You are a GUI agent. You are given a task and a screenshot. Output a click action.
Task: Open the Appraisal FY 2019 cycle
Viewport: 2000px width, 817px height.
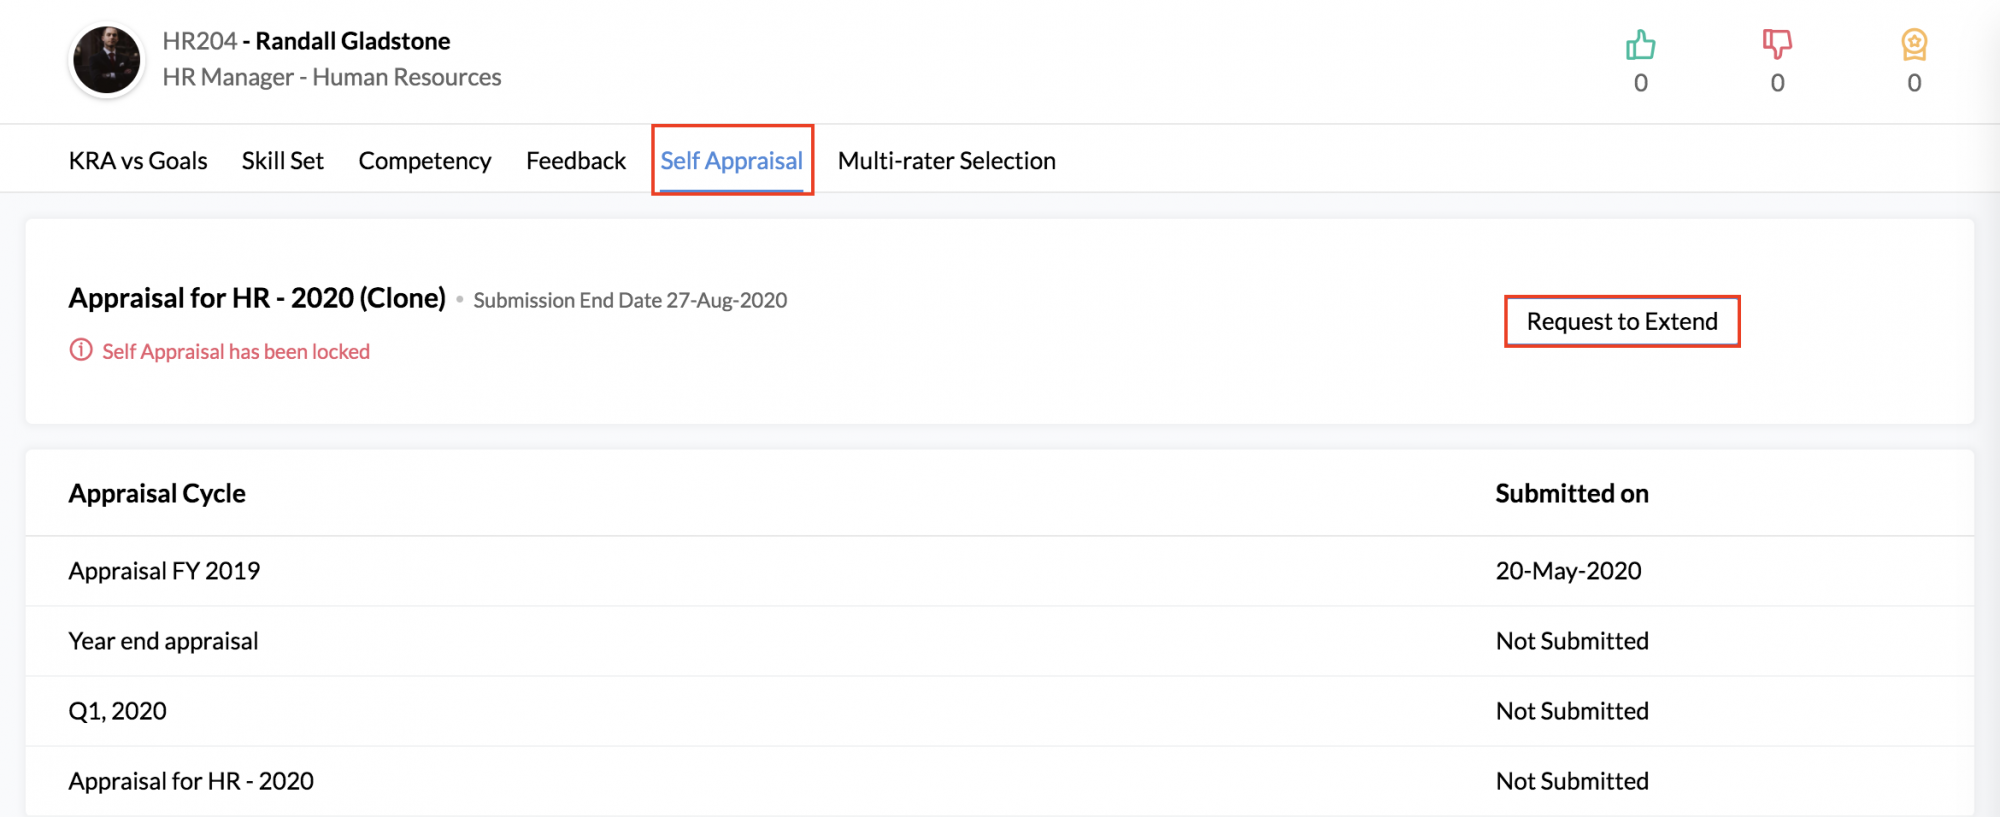tap(164, 571)
